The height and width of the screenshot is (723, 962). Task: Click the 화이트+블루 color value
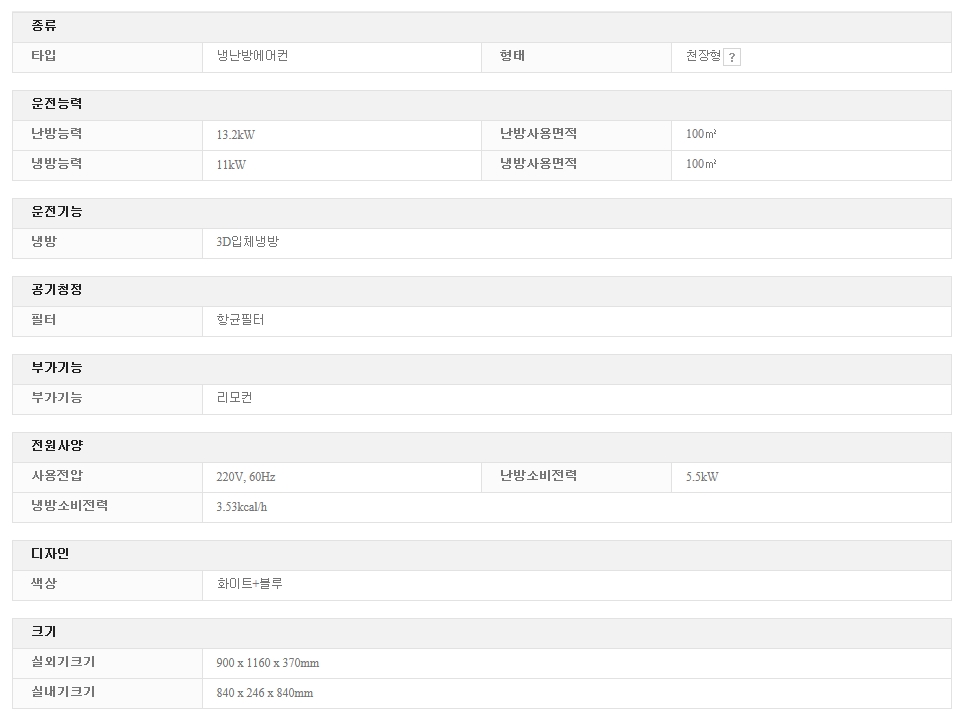pyautogui.click(x=249, y=583)
